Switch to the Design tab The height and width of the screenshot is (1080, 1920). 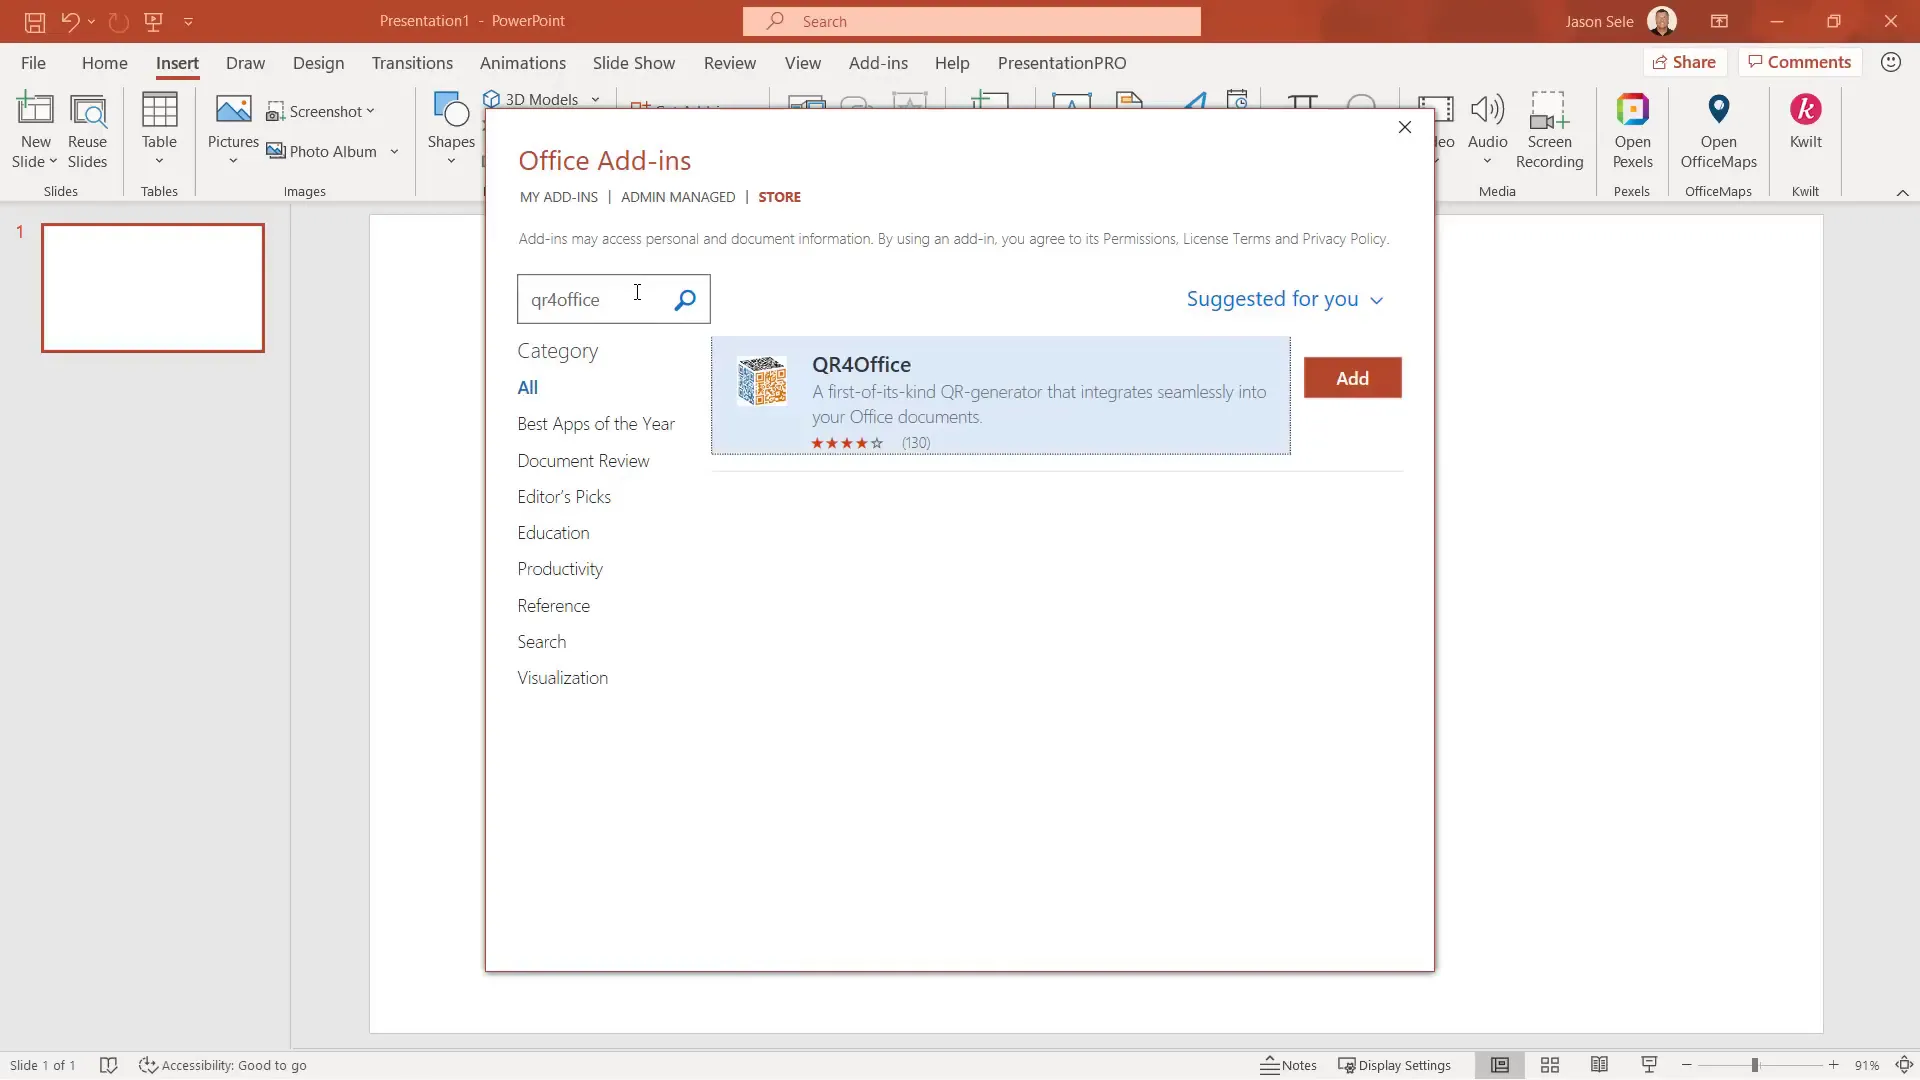click(x=318, y=62)
